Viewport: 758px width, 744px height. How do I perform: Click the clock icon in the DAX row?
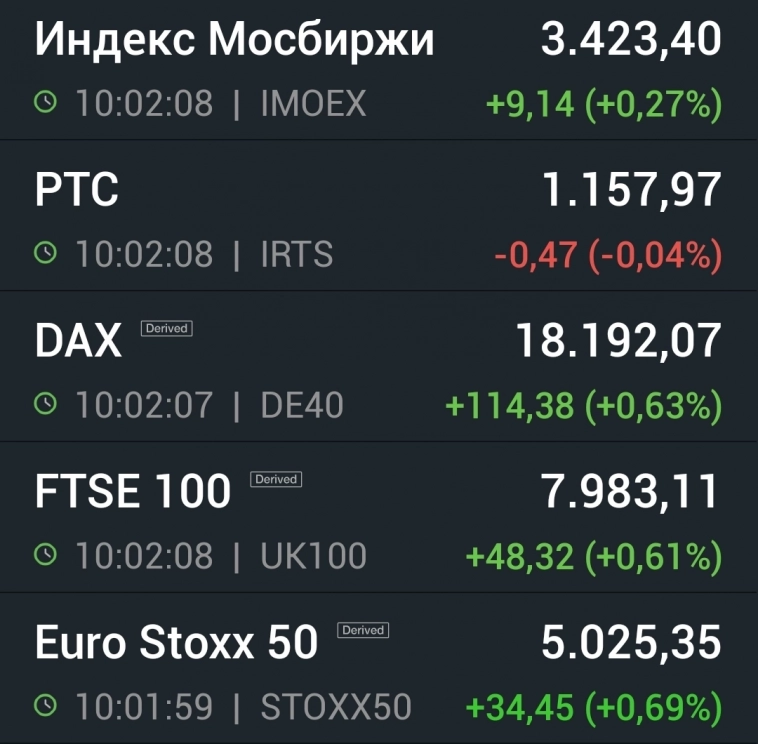coord(46,405)
